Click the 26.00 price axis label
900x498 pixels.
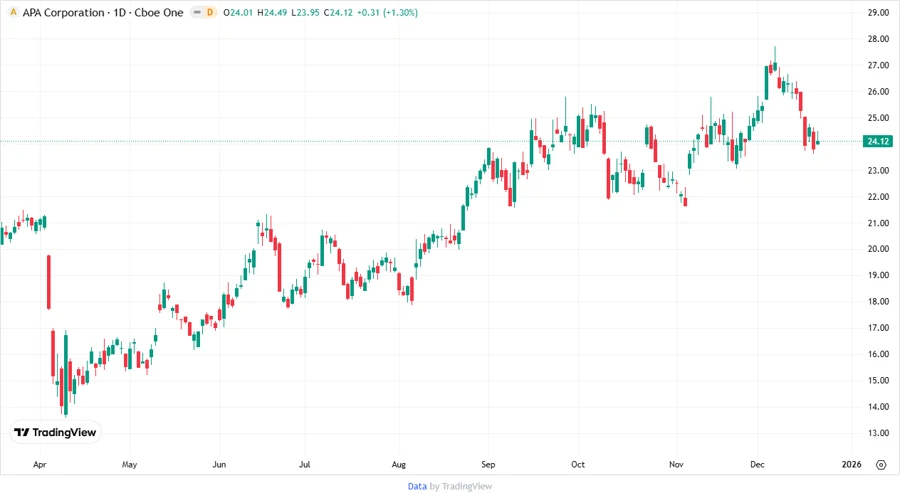(878, 92)
